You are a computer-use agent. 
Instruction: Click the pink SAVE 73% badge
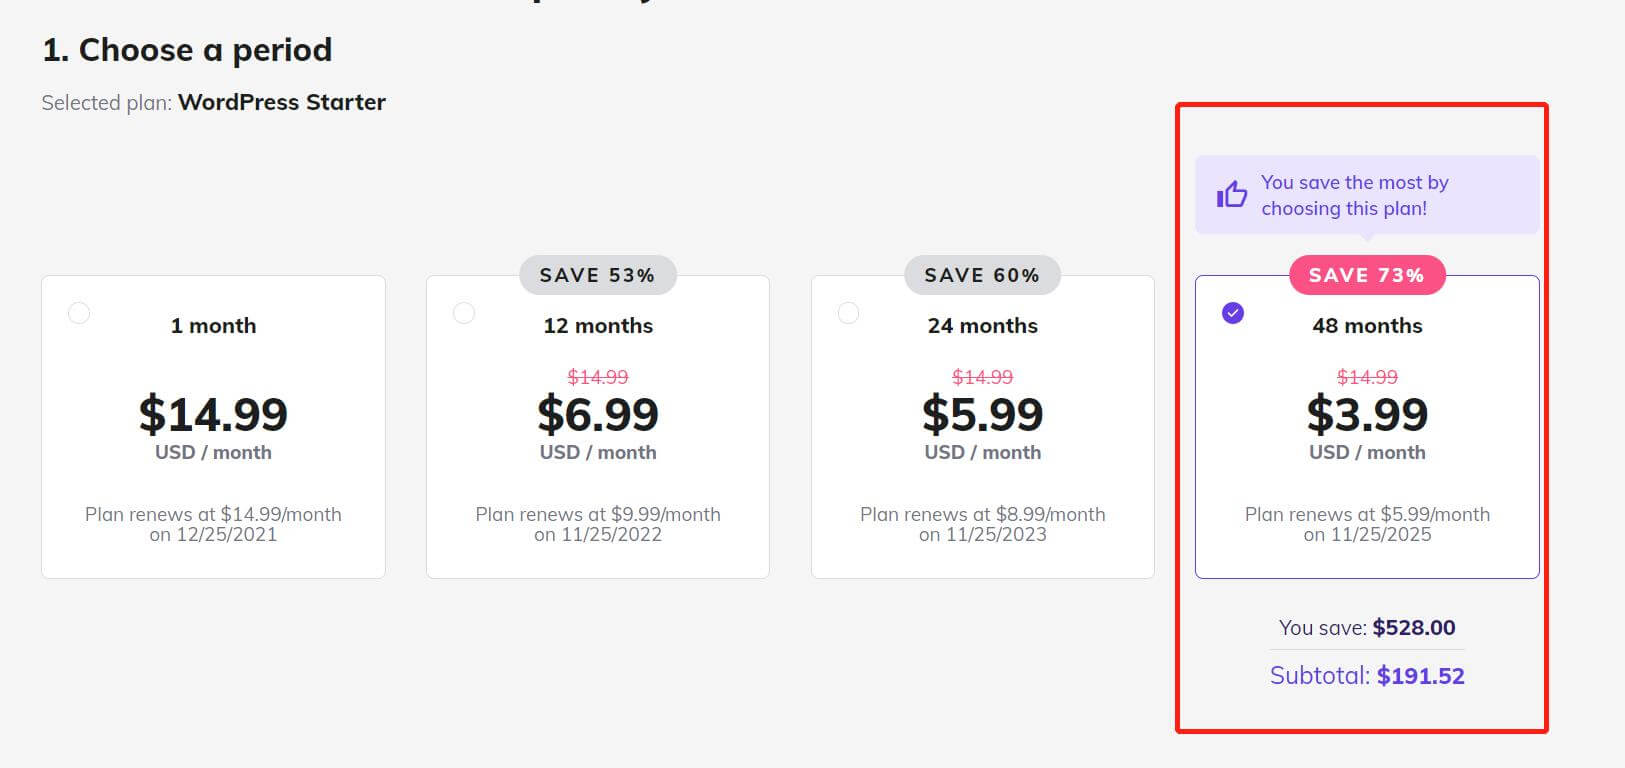1366,275
